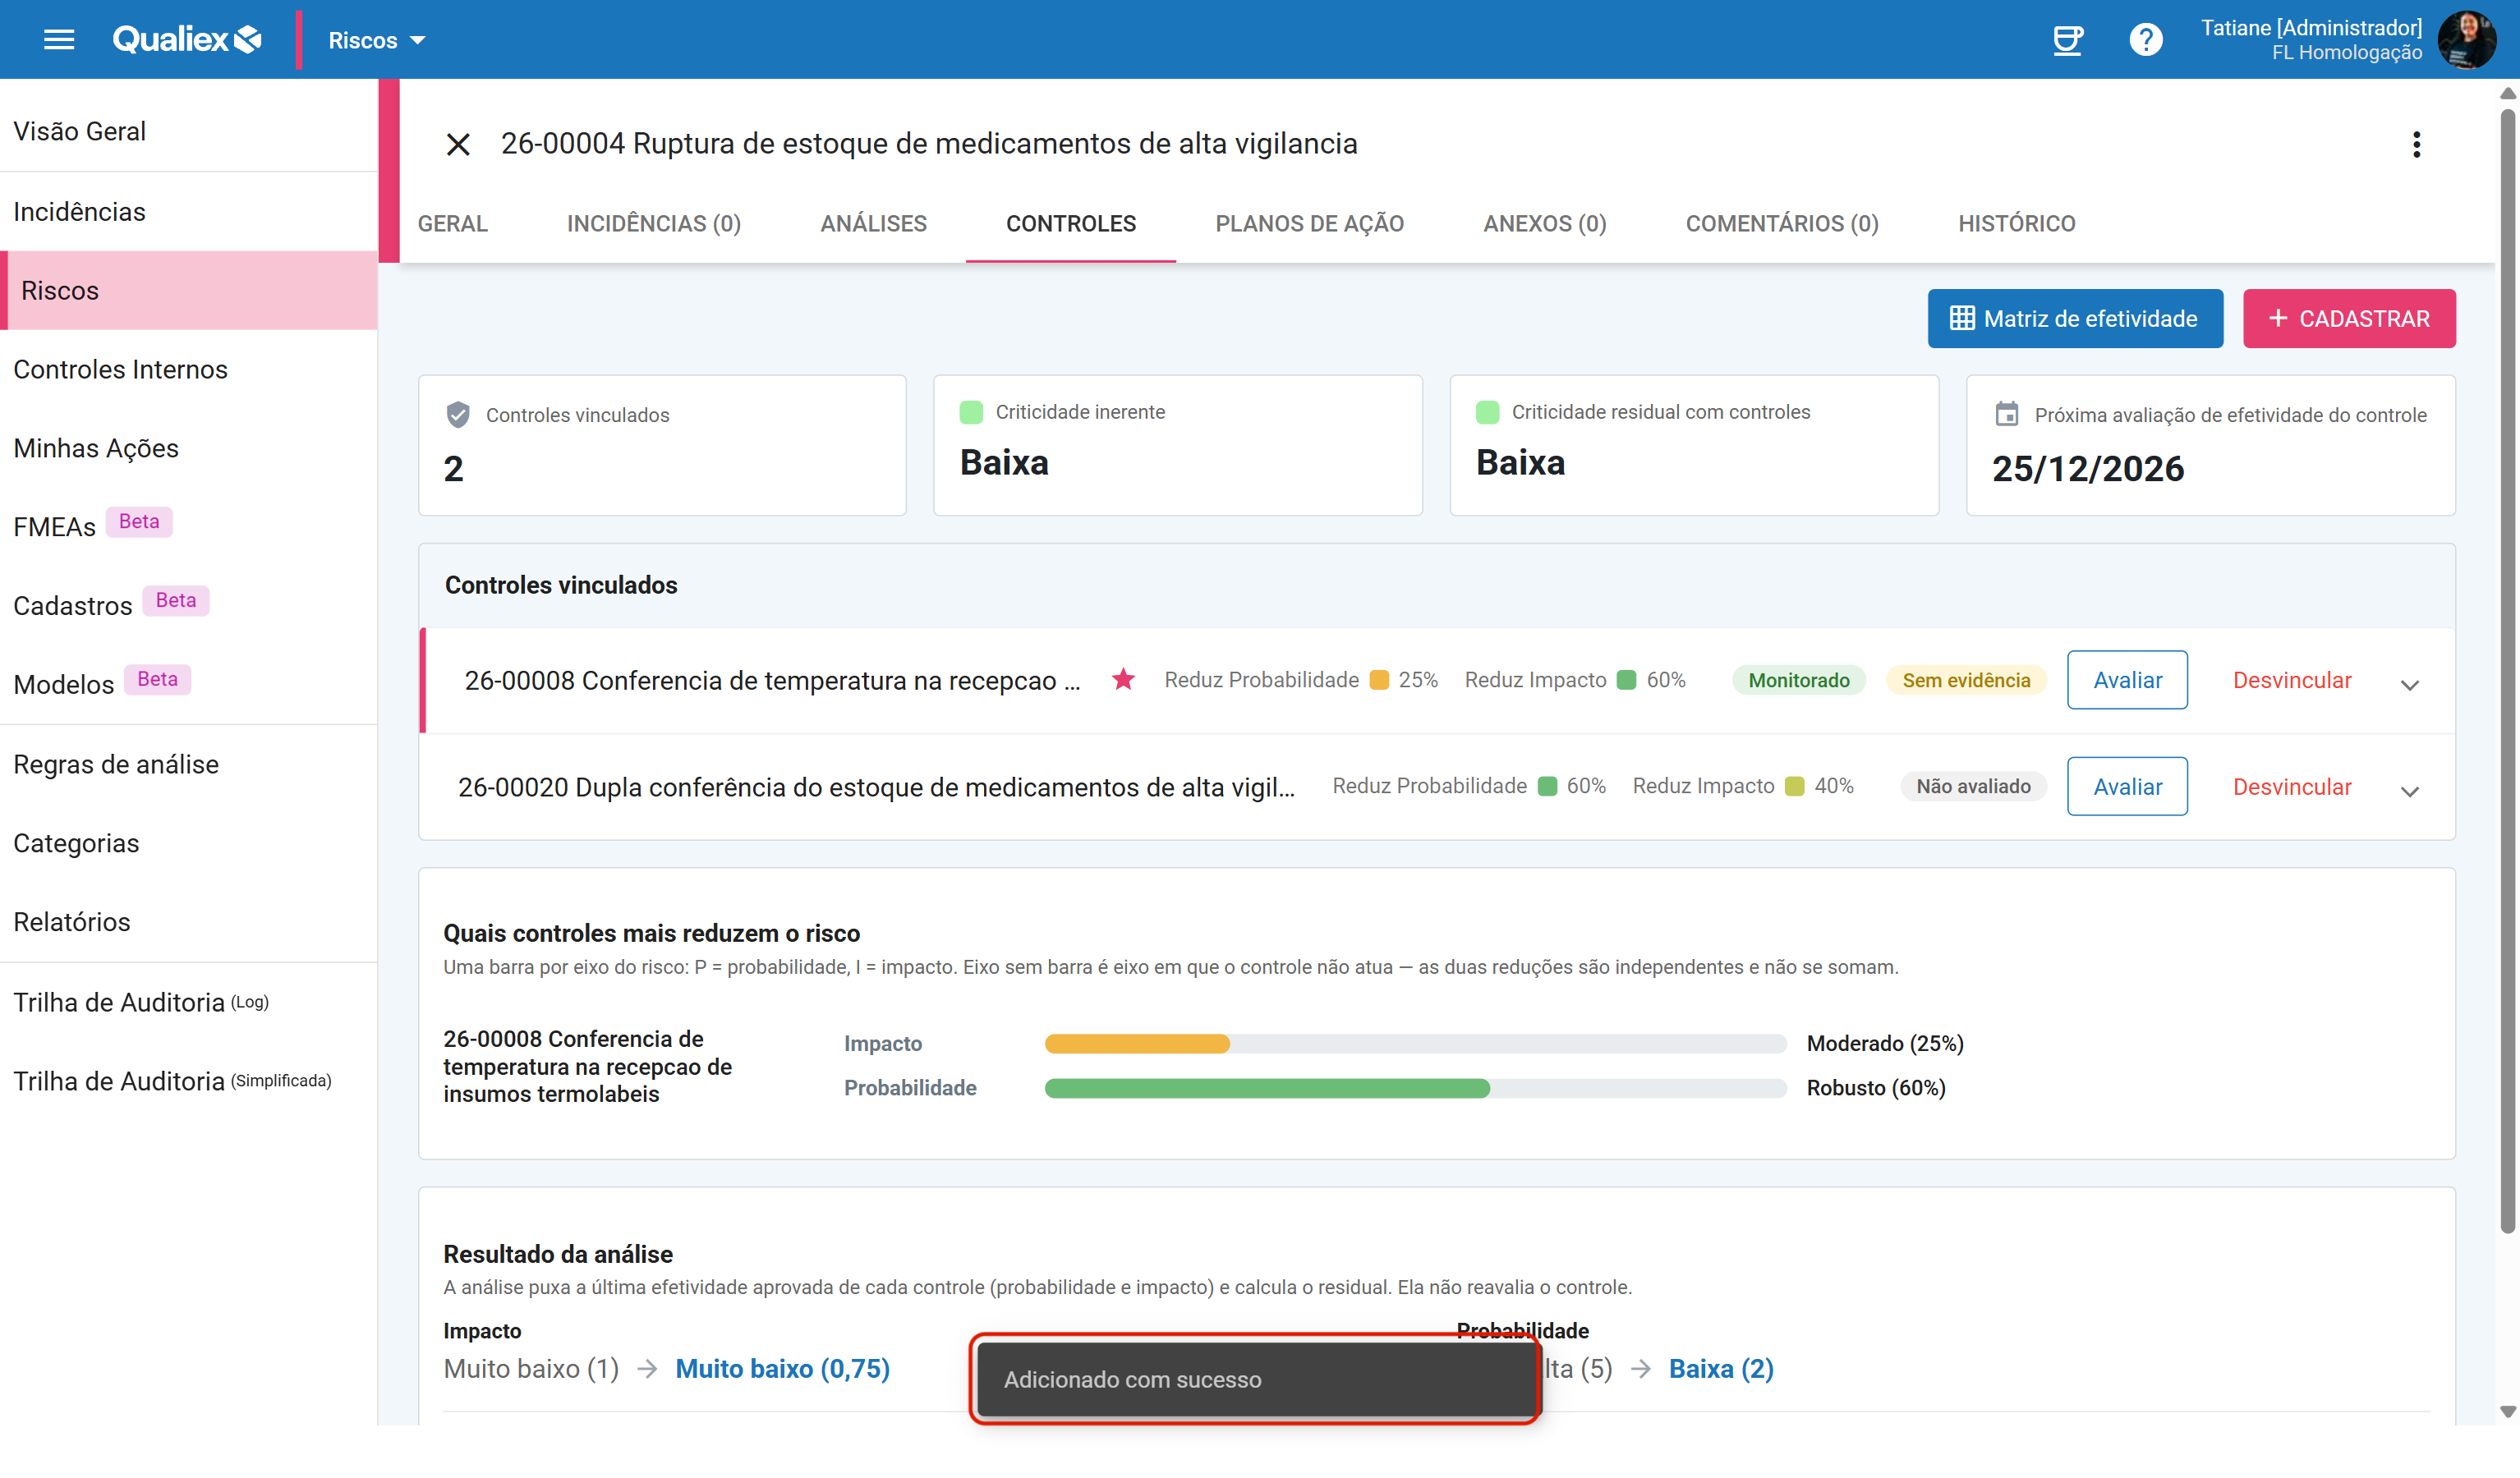2520x1478 pixels.
Task: Click the Não avaliado badge
Action: pos(1973,787)
